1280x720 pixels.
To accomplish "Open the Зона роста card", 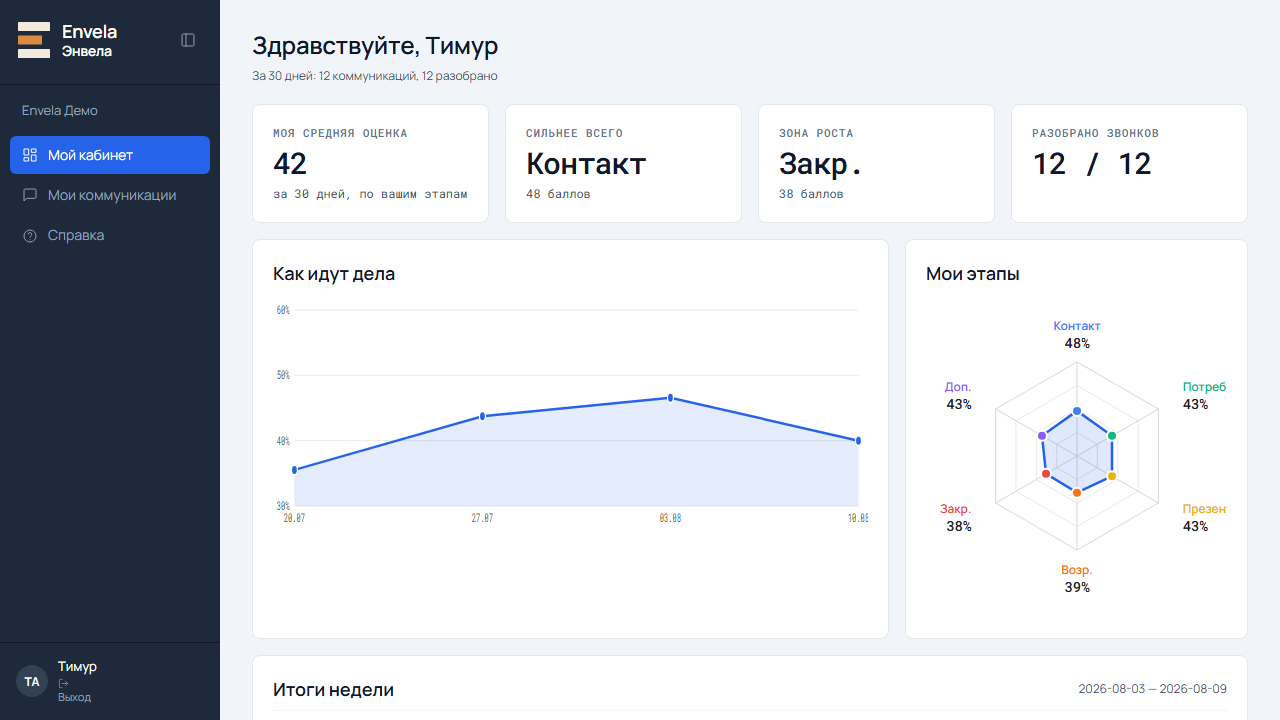I will pos(876,163).
